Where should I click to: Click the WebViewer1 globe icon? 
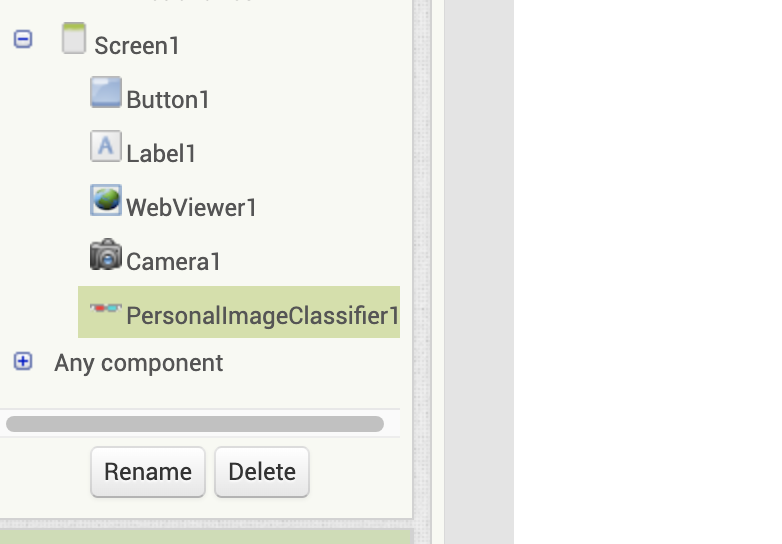[105, 200]
